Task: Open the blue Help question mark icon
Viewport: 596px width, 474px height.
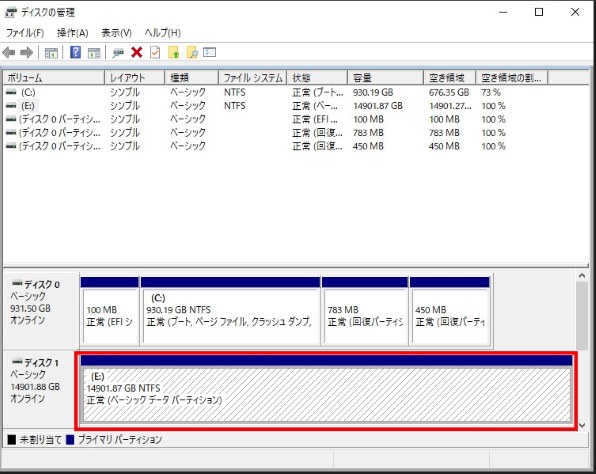Action: tap(75, 52)
